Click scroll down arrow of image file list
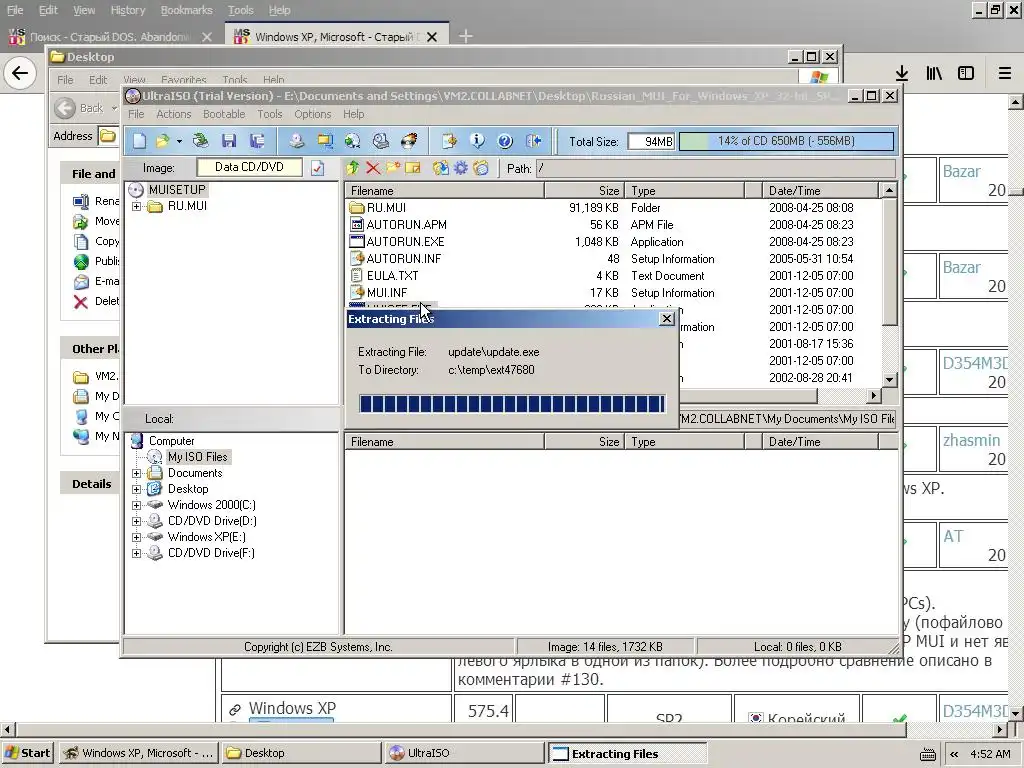This screenshot has width=1024, height=768. (x=889, y=379)
